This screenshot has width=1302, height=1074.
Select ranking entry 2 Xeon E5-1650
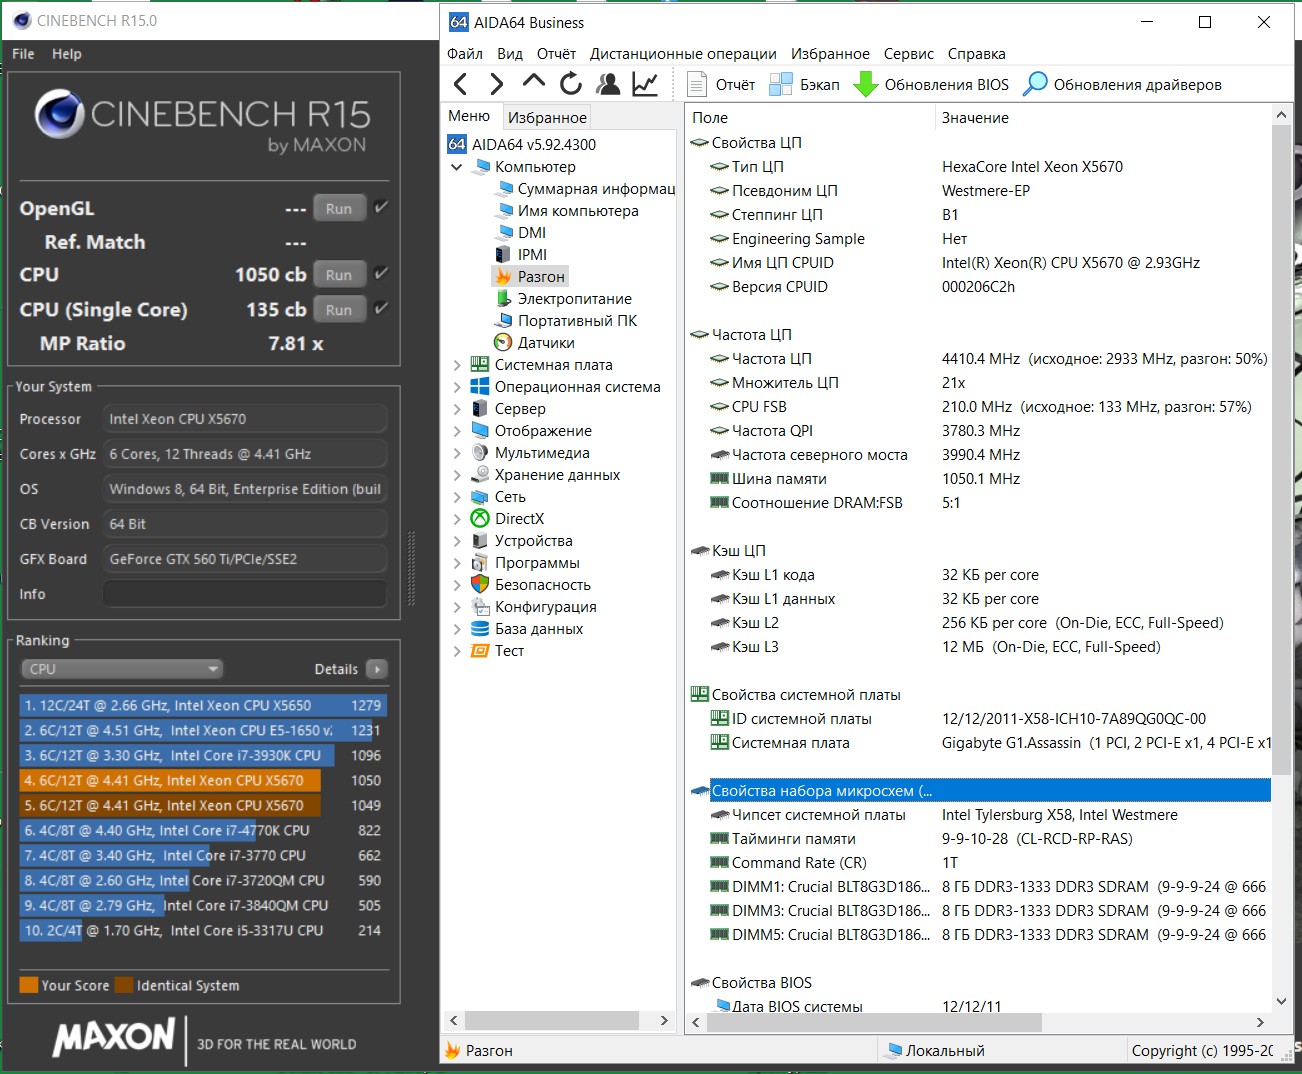point(202,730)
